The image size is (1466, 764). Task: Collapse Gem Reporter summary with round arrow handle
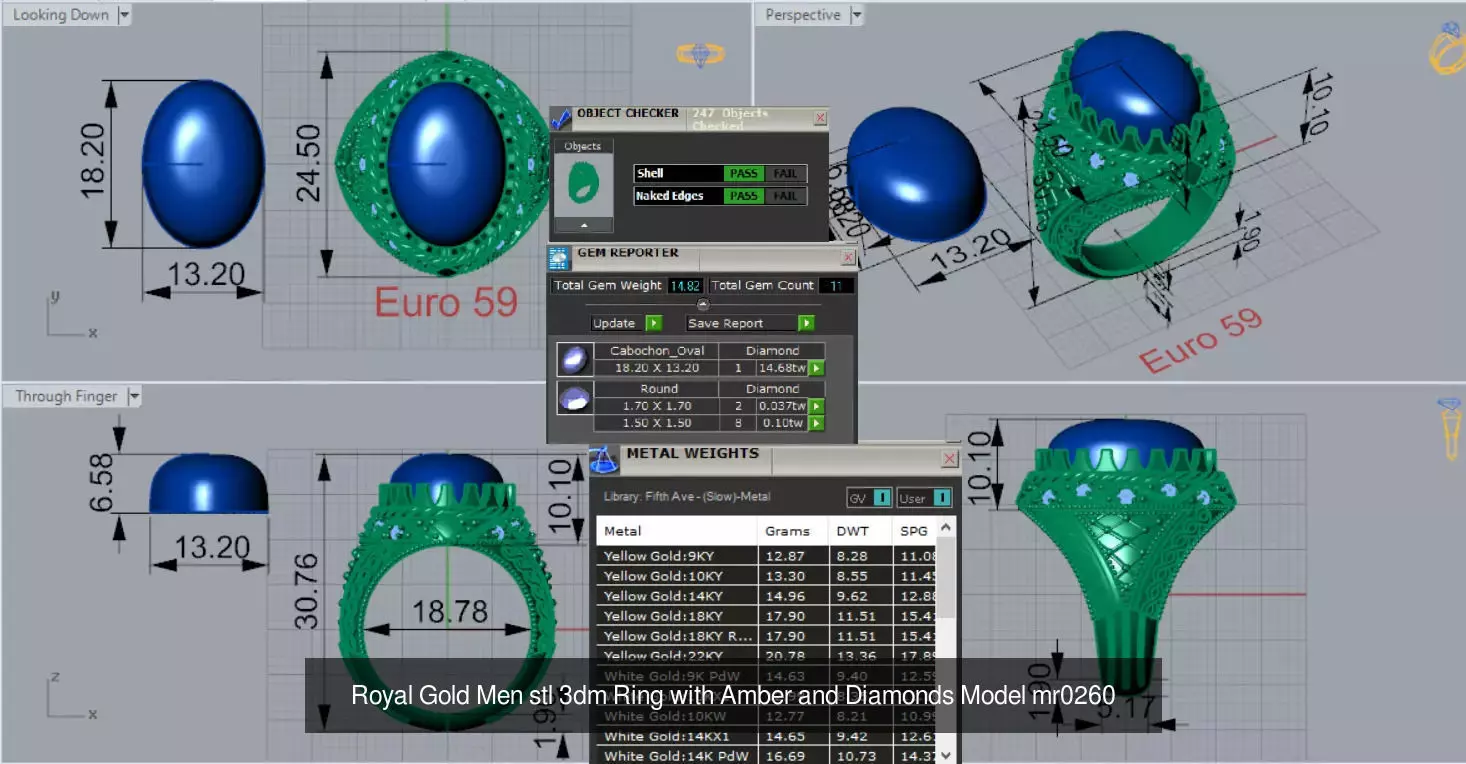[x=702, y=304]
